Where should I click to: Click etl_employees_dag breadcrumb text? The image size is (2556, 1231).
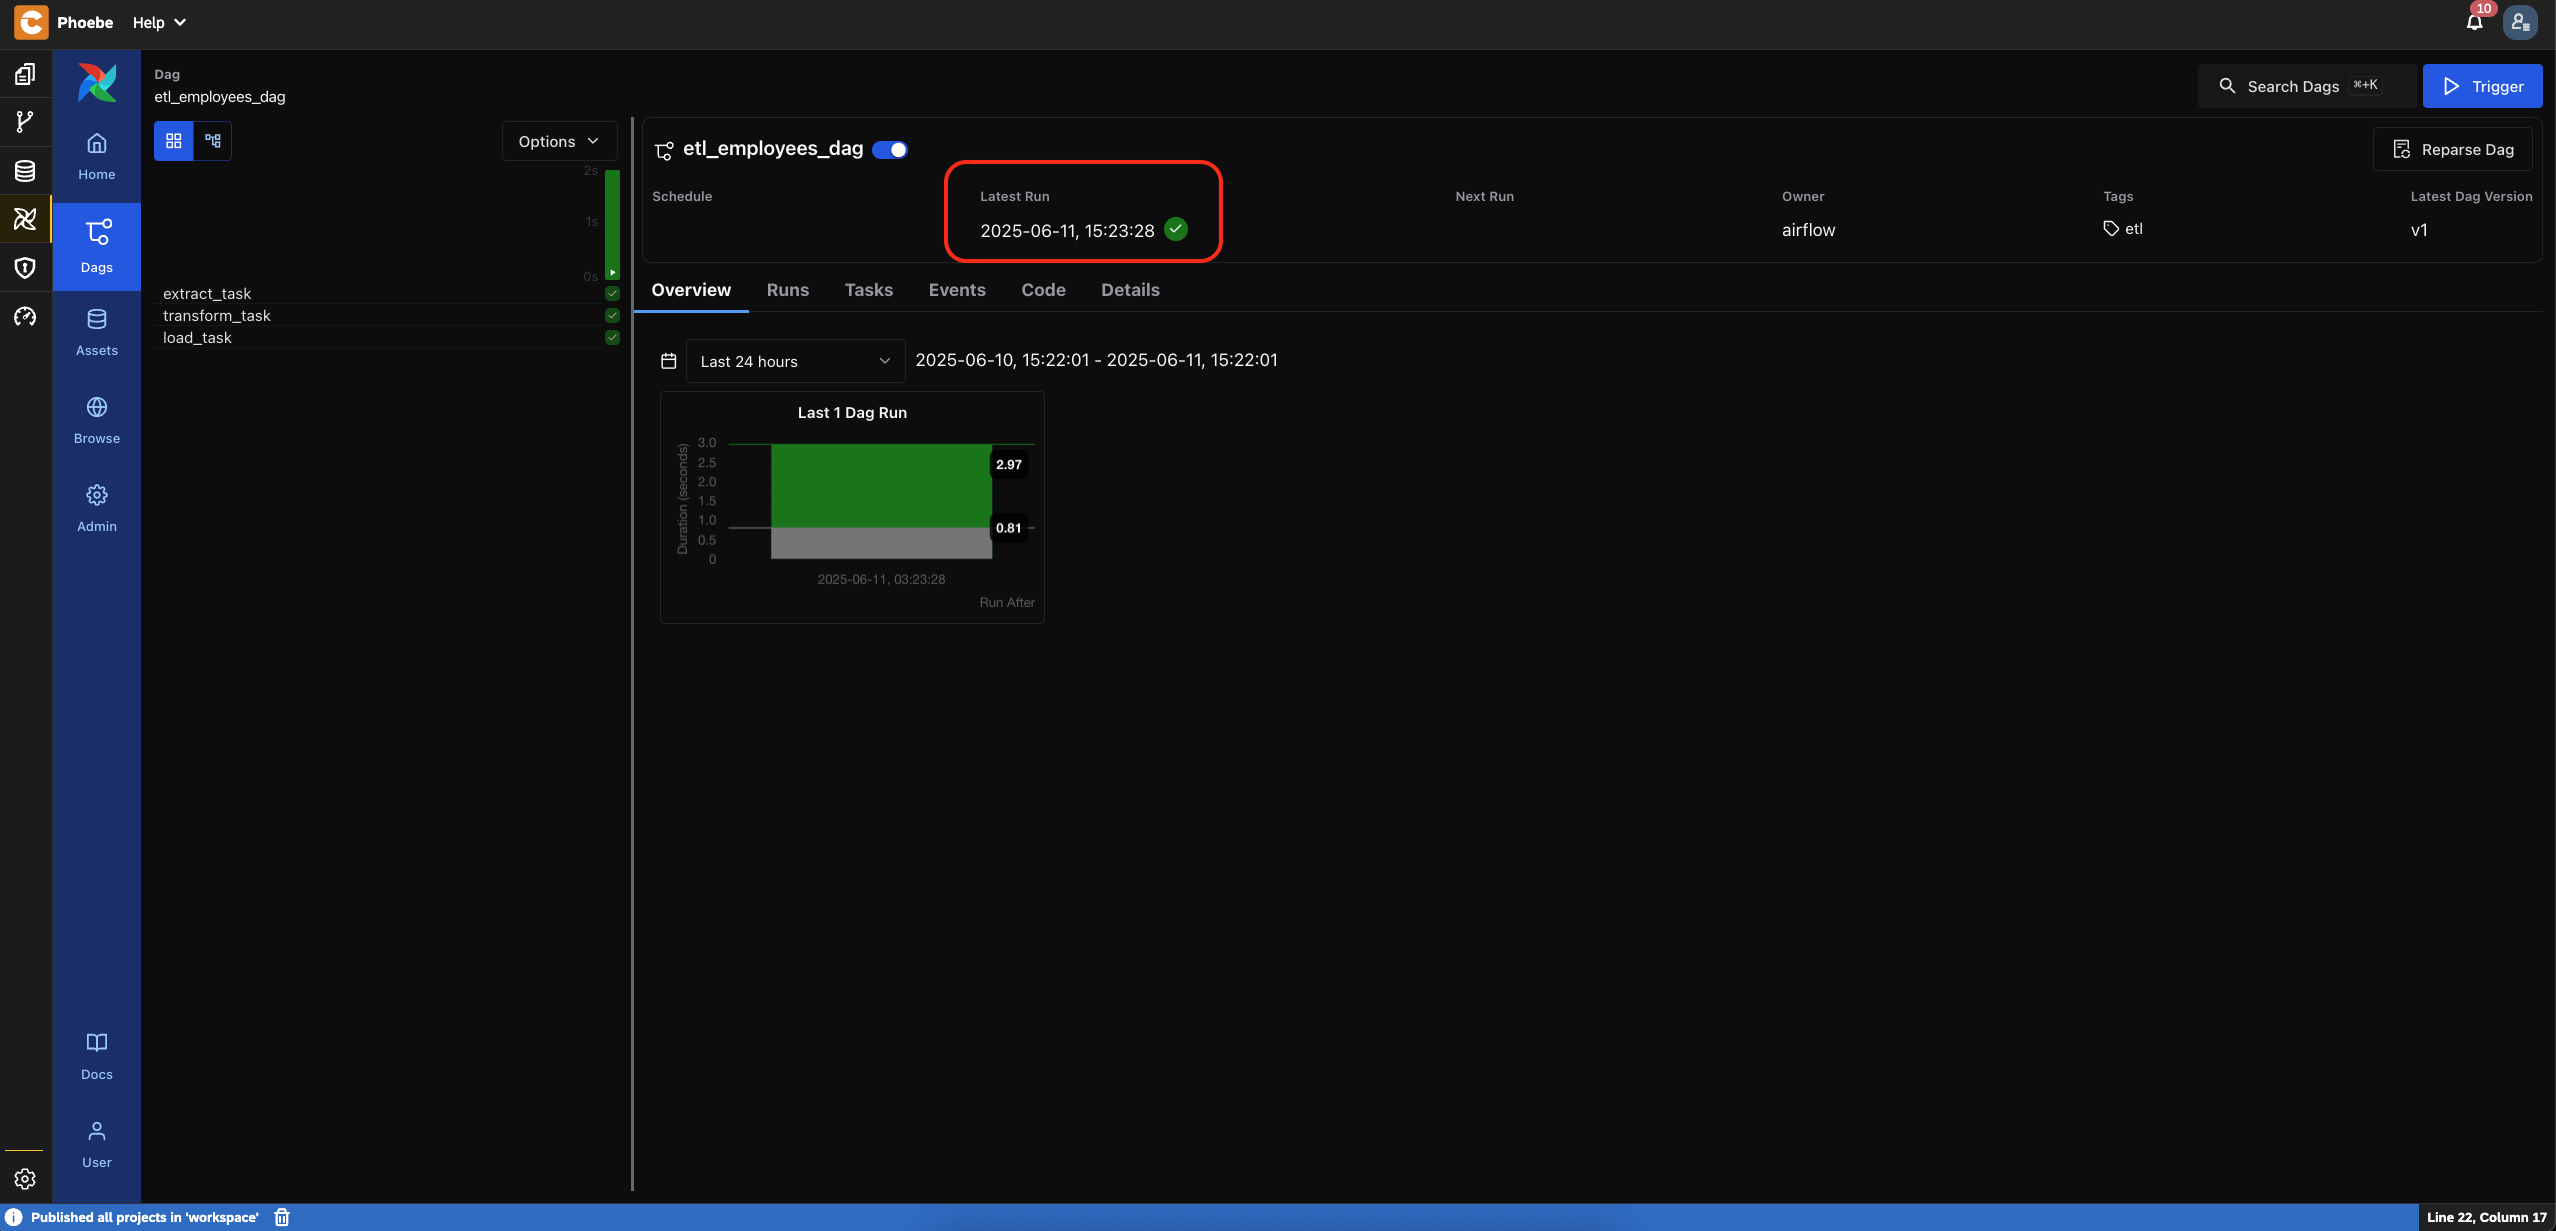(219, 97)
